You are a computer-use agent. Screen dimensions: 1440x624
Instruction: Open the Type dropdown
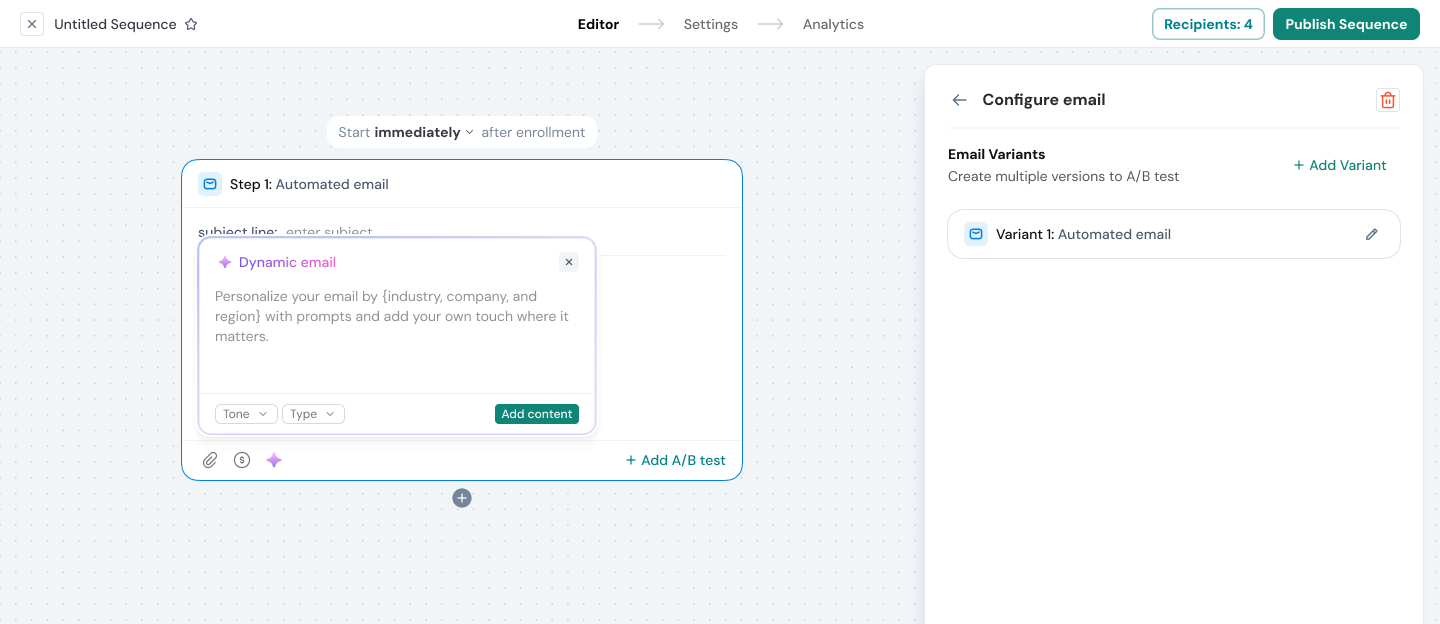[313, 414]
